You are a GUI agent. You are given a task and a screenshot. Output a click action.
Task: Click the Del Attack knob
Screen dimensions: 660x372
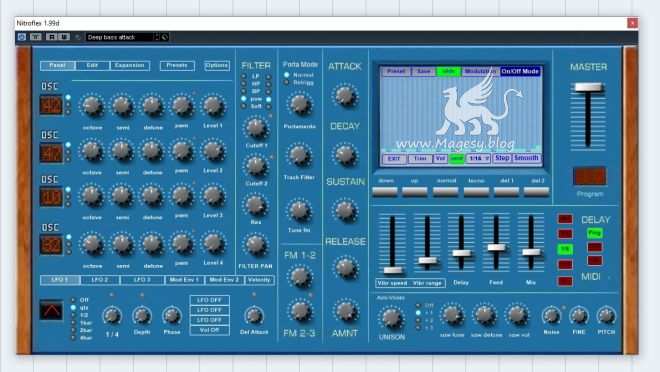(x=254, y=315)
